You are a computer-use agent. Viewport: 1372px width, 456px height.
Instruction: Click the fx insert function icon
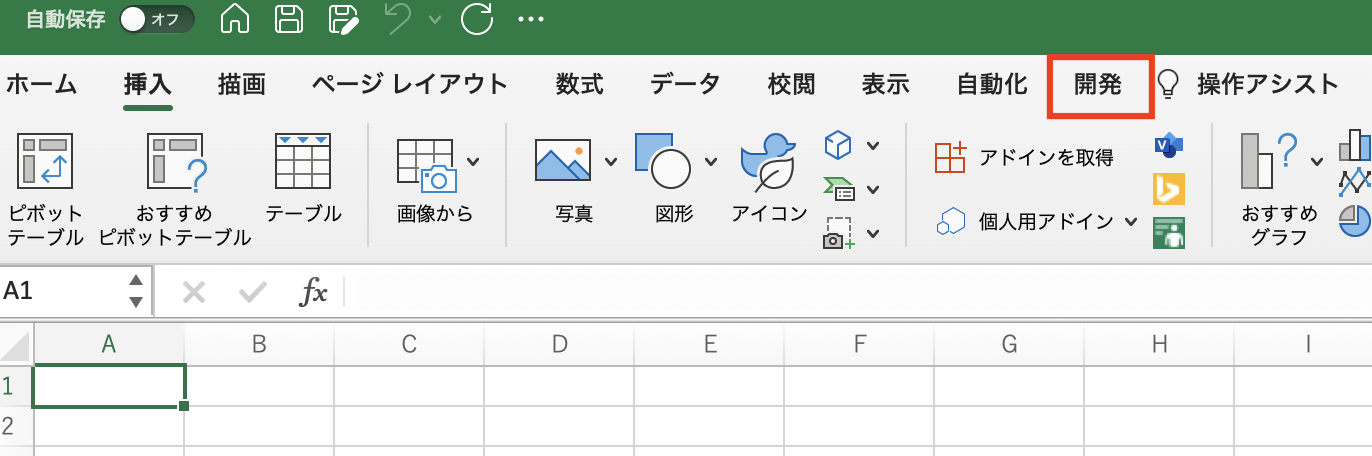click(314, 292)
